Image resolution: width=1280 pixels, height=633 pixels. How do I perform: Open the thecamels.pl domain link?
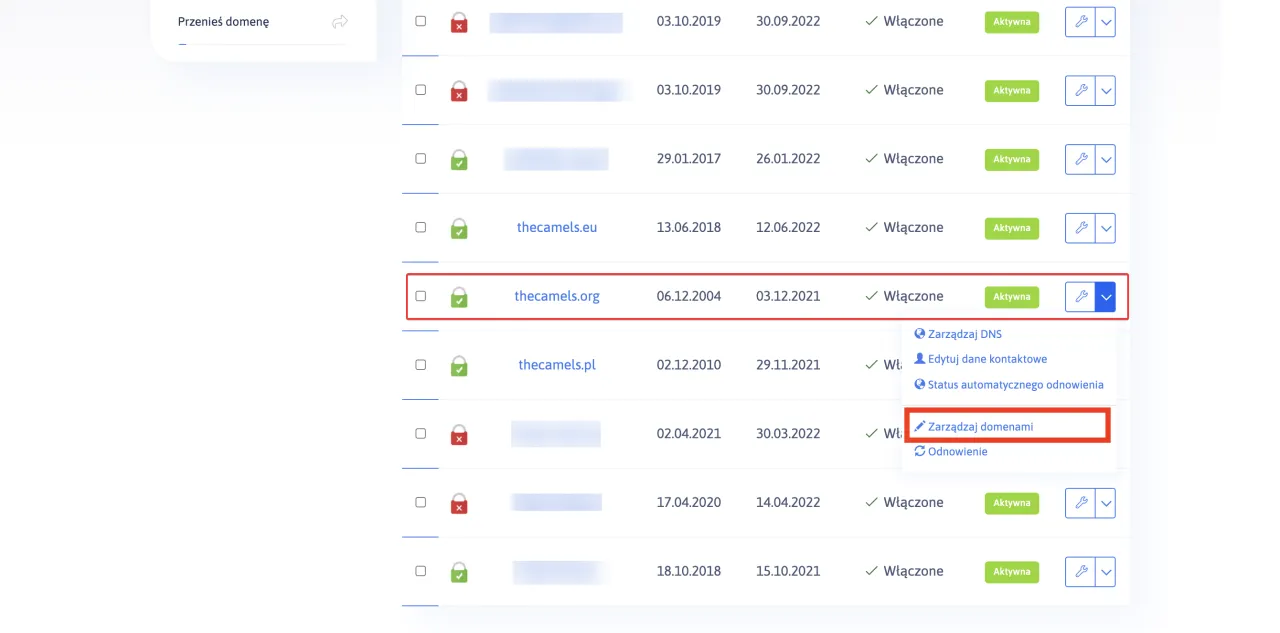(557, 365)
